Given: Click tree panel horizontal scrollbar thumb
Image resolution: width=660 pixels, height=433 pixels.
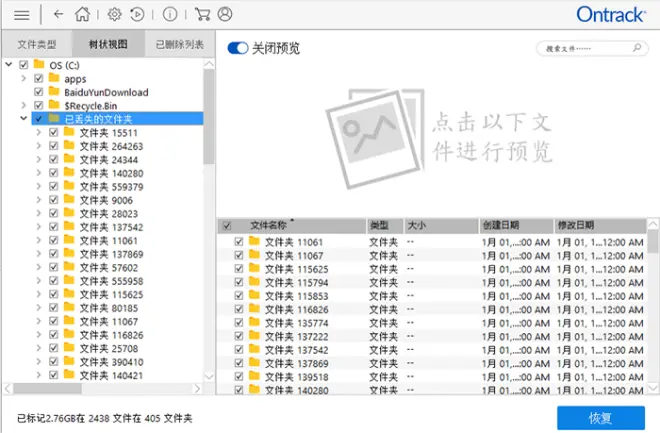Looking at the screenshot, I should pos(47,388).
